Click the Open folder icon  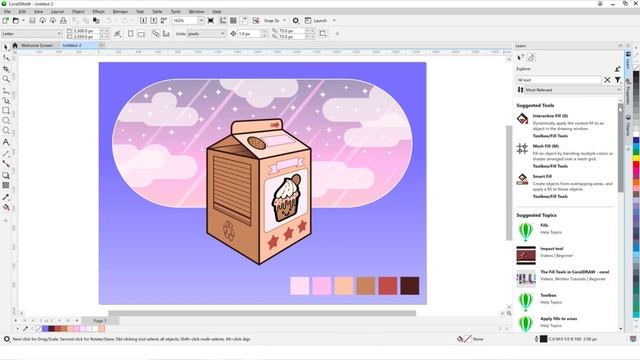click(x=16, y=20)
